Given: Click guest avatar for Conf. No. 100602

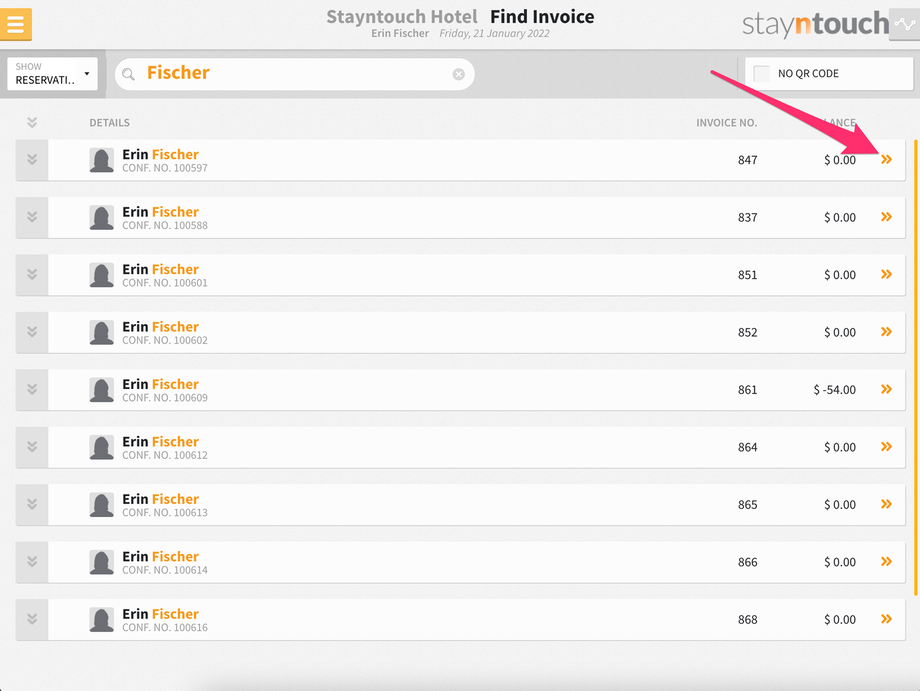Looking at the screenshot, I should pos(102,333).
